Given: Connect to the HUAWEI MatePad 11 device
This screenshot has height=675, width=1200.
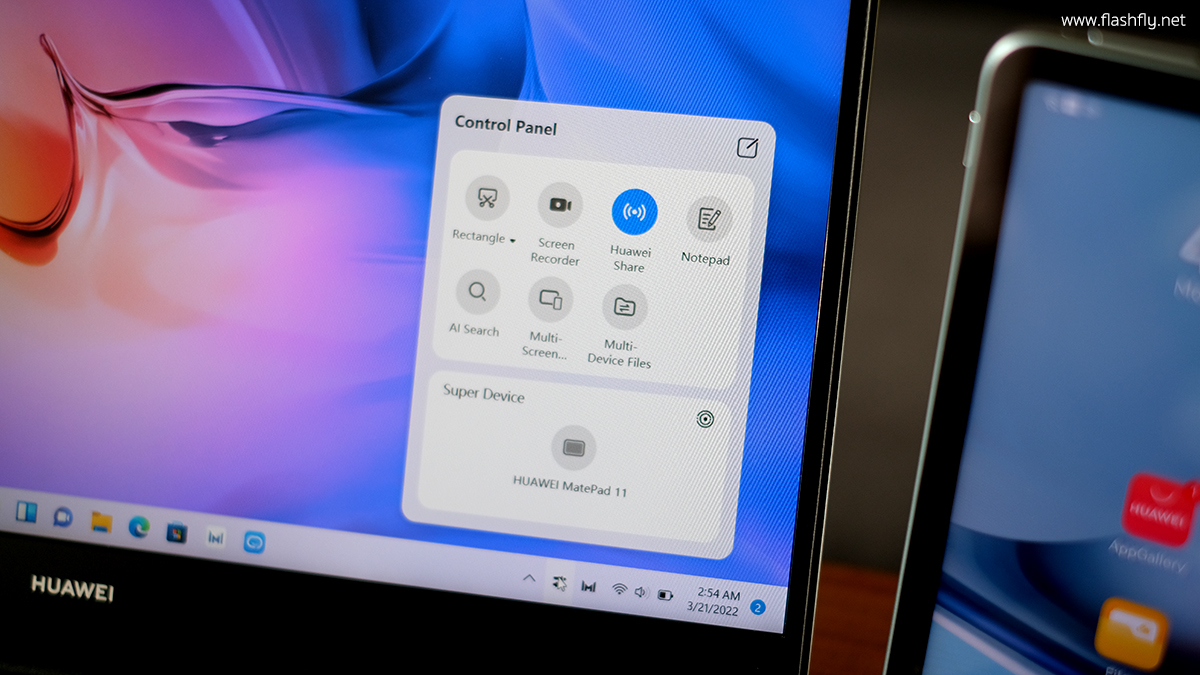Looking at the screenshot, I should (x=574, y=448).
